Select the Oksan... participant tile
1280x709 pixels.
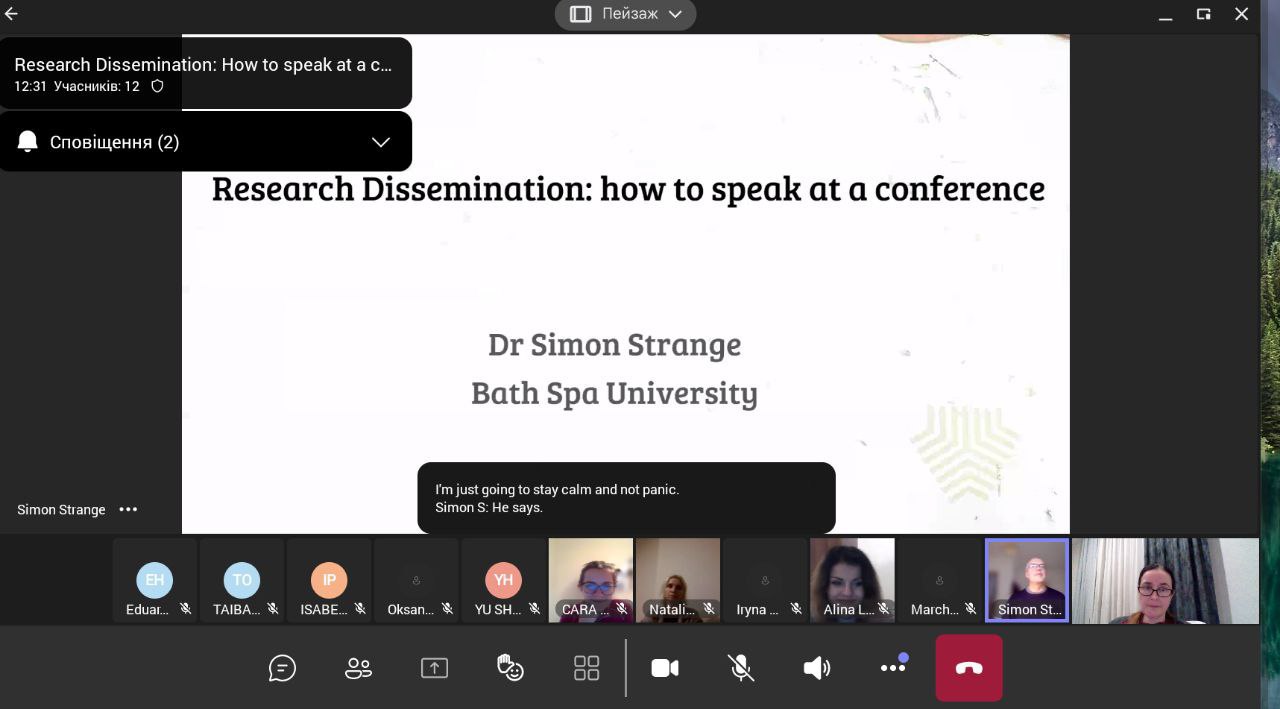416,581
